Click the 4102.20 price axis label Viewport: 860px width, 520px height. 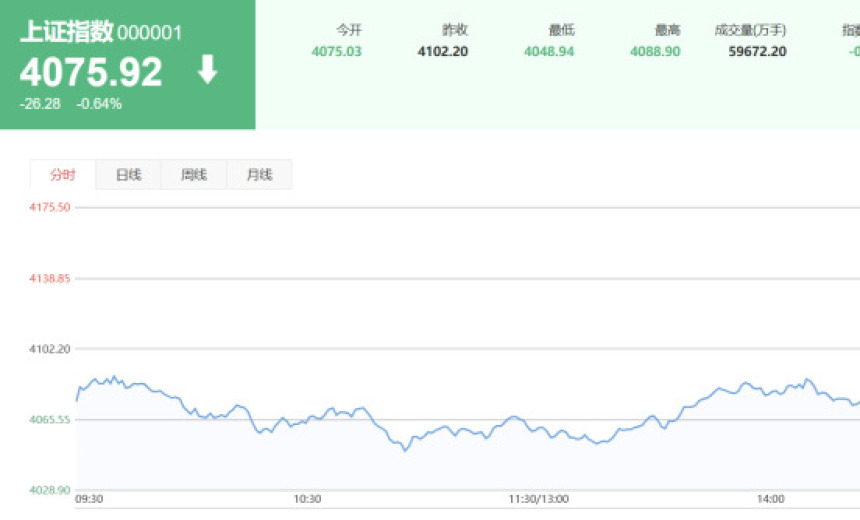point(50,349)
